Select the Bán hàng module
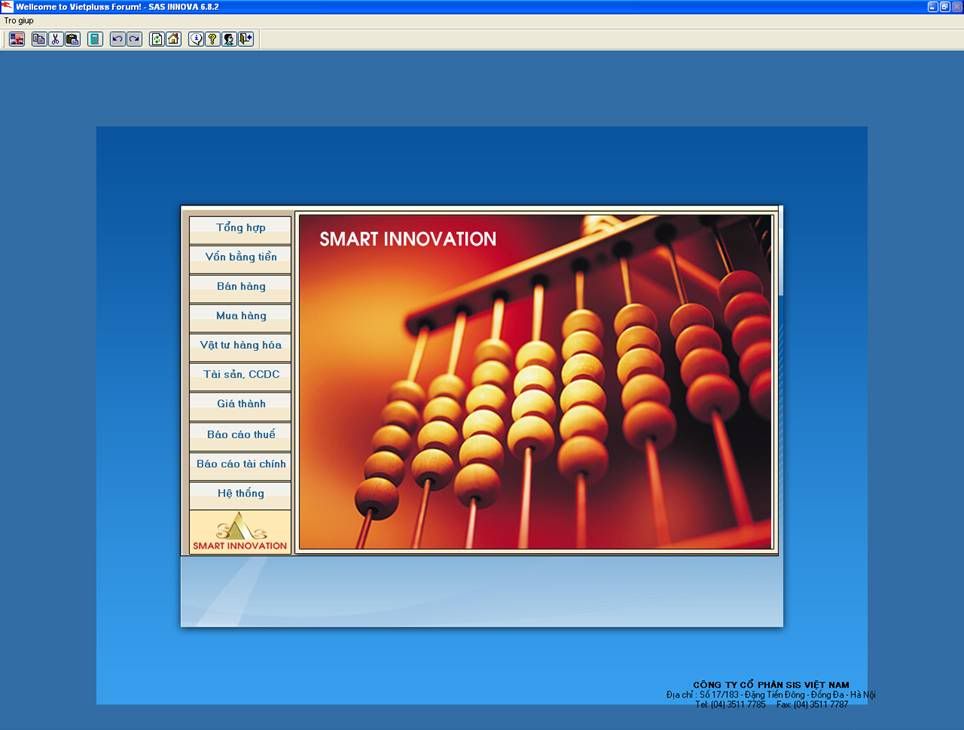The image size is (964, 730). (x=240, y=287)
